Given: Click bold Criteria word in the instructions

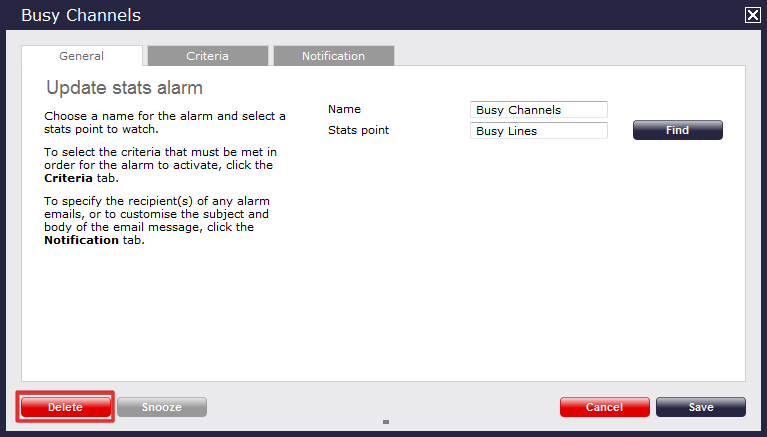Looking at the screenshot, I should click(x=69, y=178).
